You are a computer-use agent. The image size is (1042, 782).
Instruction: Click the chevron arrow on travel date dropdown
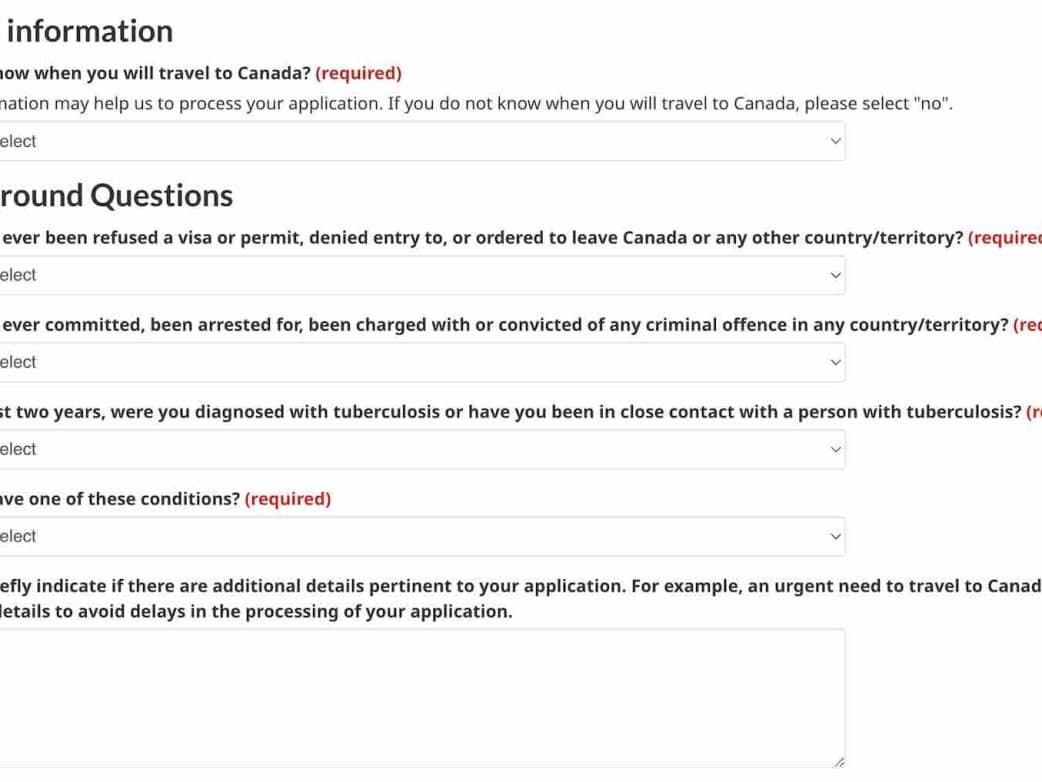[836, 141]
